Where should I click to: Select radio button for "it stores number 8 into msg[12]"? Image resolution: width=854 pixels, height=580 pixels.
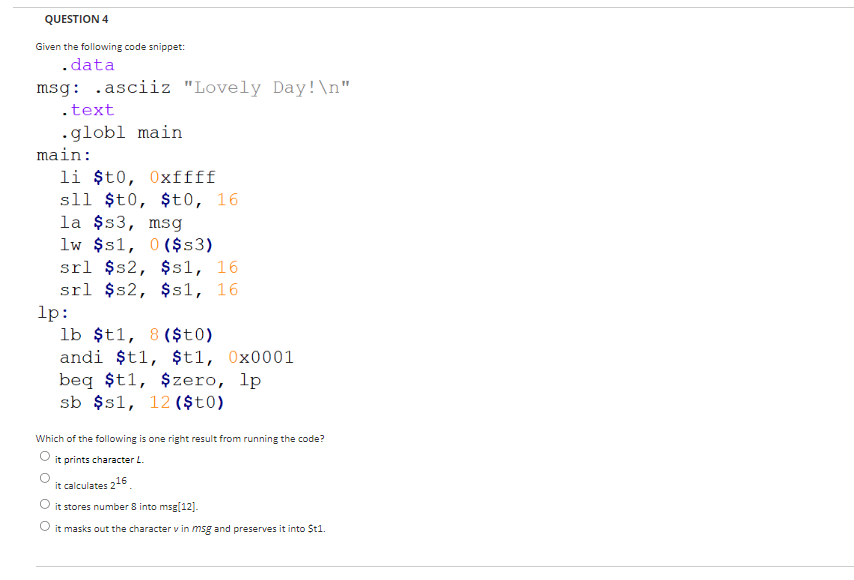point(44,503)
